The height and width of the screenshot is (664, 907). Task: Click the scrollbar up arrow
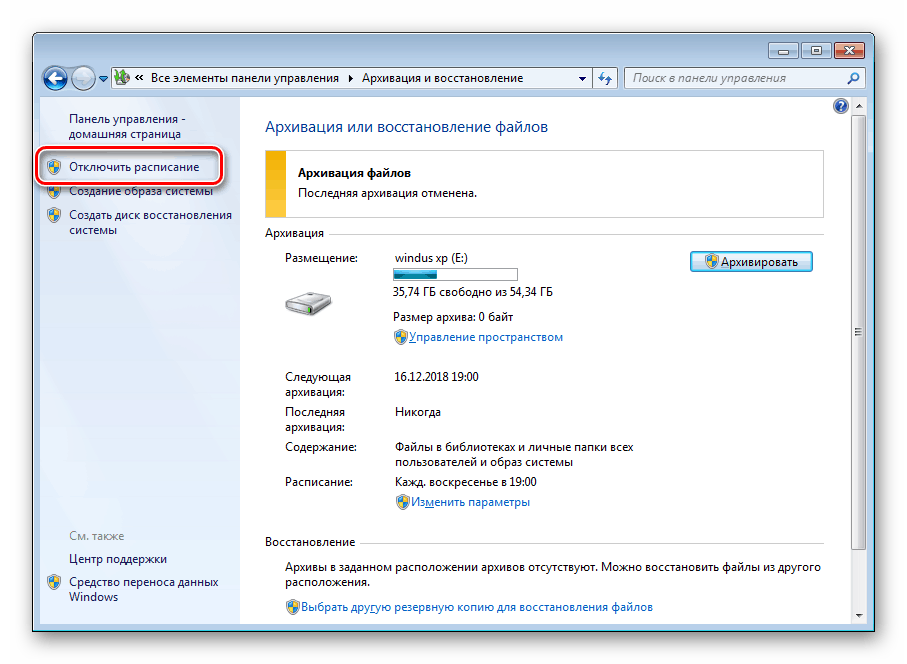(x=859, y=106)
